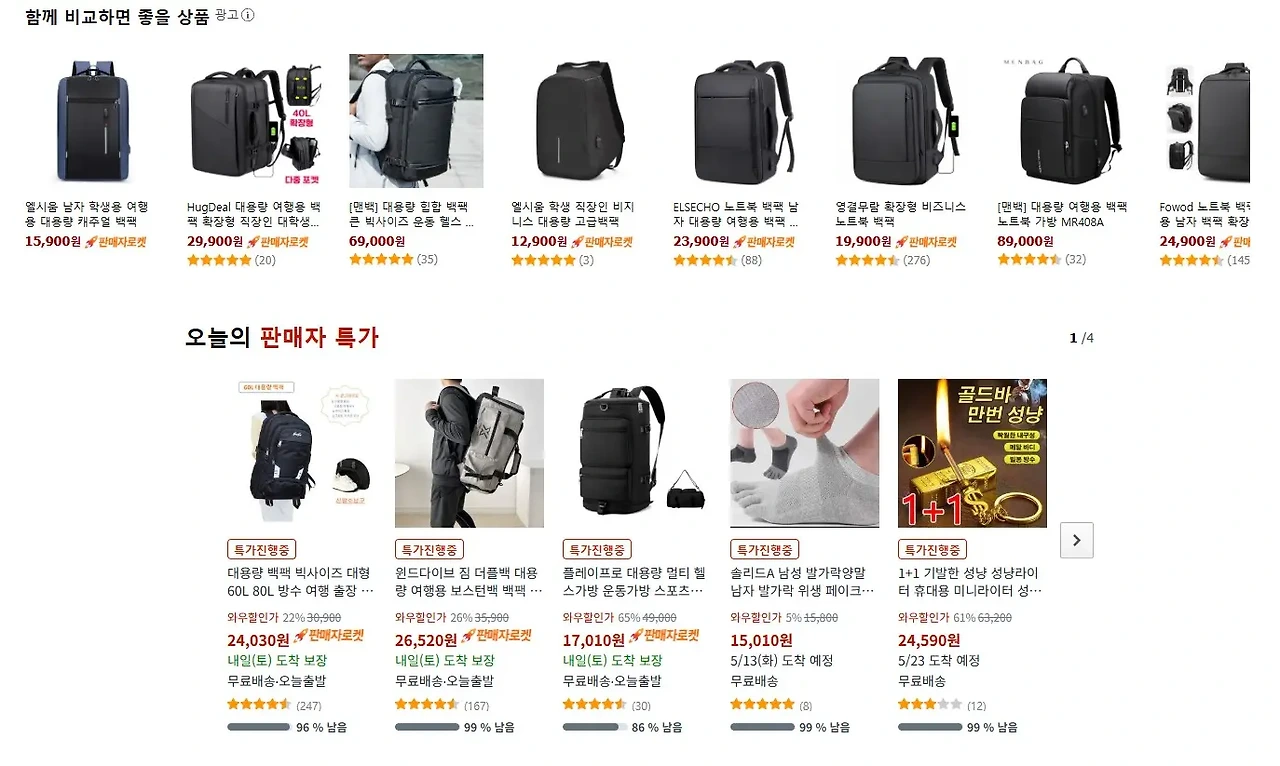Click the ad info icon beside 광고
This screenshot has height=766, width=1280.
(x=248, y=15)
